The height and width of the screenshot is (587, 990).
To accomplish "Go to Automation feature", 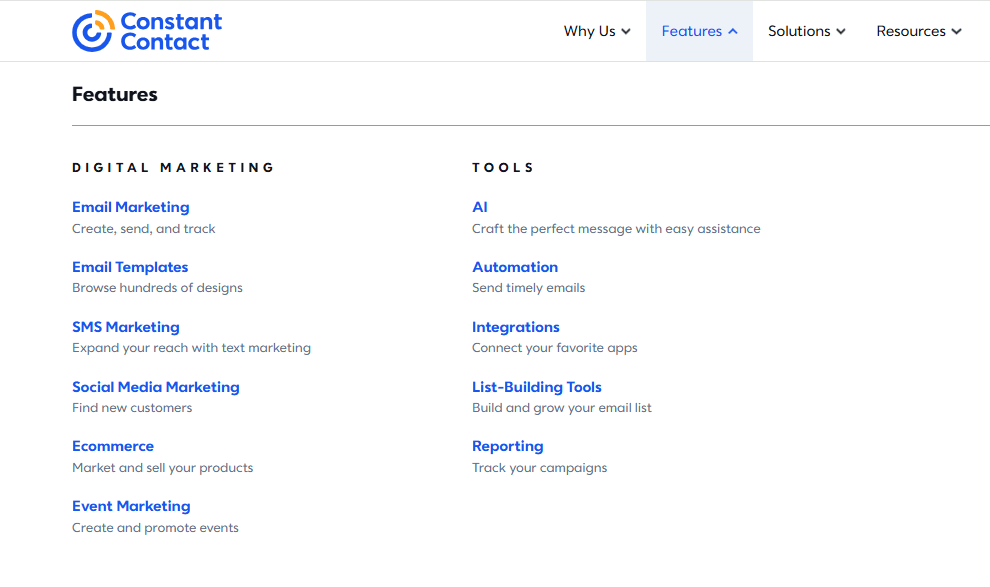I will [515, 267].
